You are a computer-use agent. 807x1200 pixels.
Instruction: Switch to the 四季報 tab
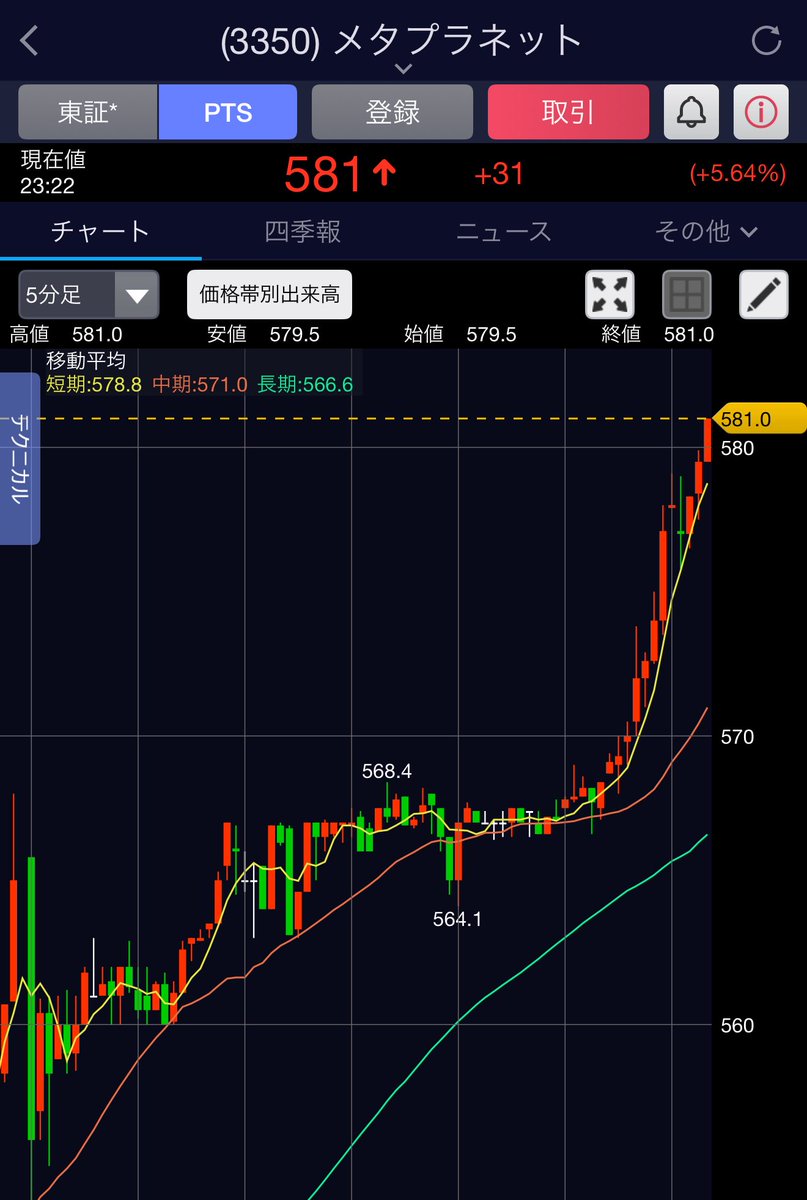point(303,232)
